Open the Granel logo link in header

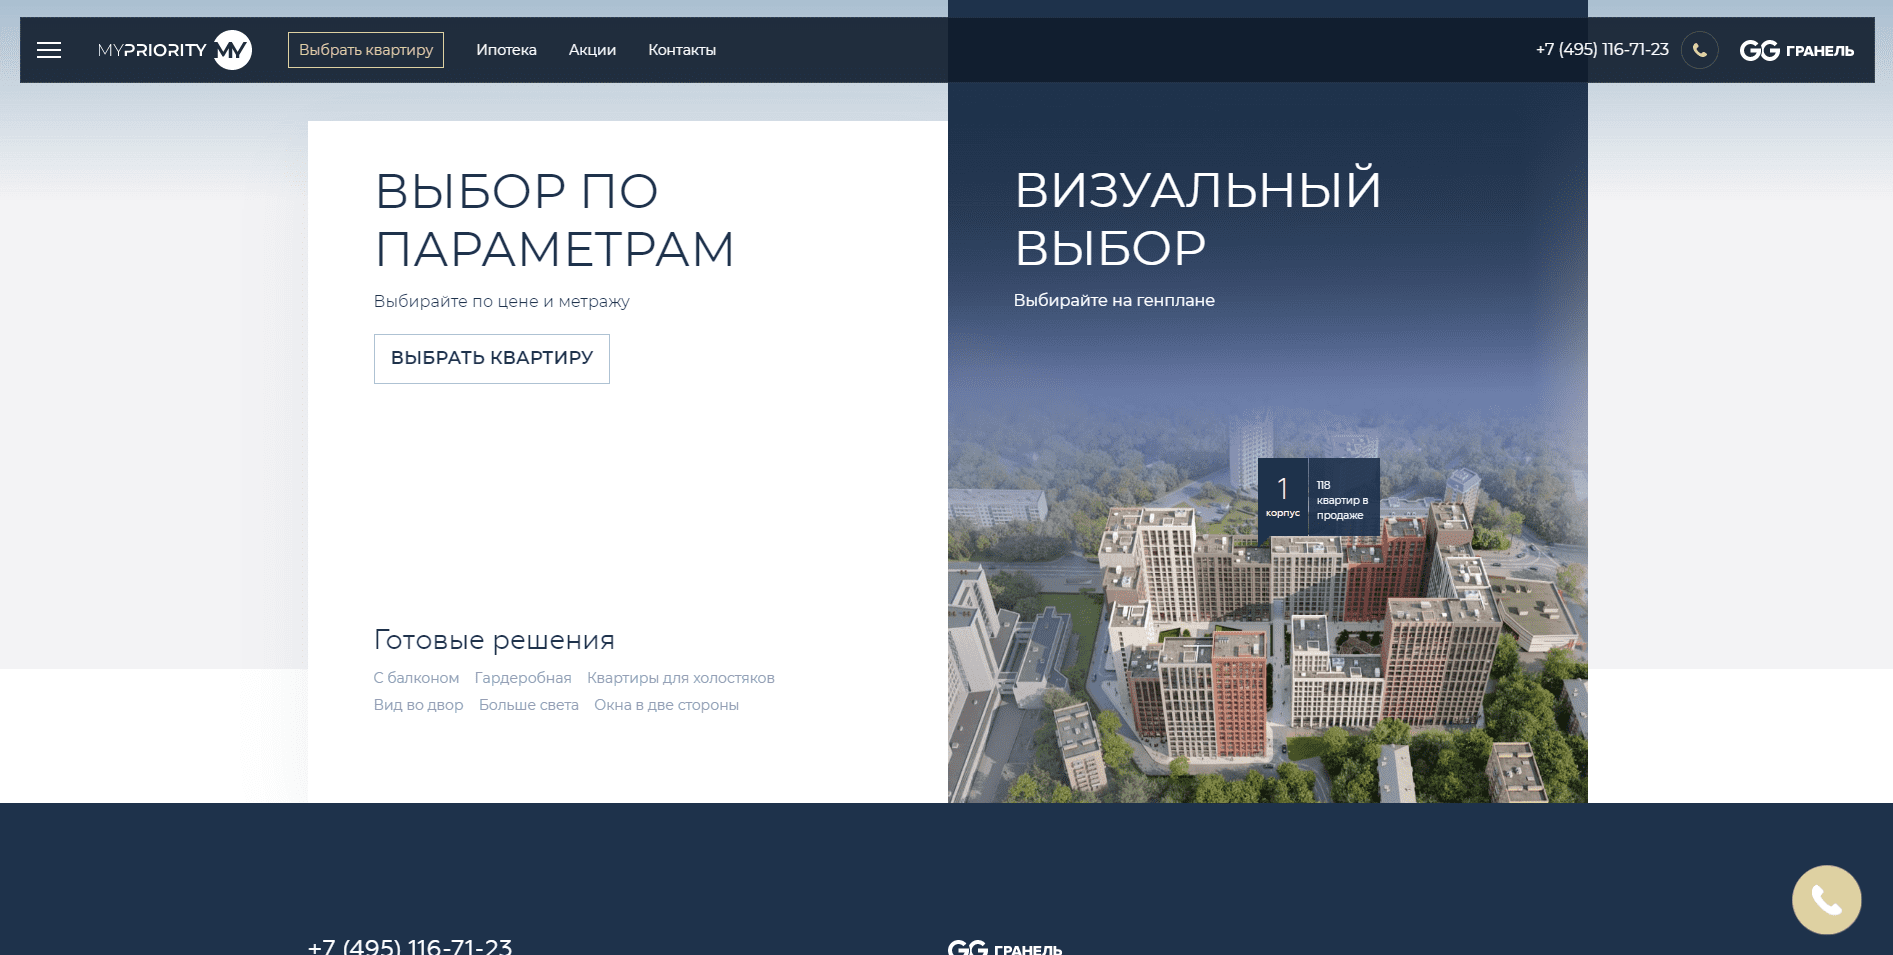click(x=1796, y=50)
